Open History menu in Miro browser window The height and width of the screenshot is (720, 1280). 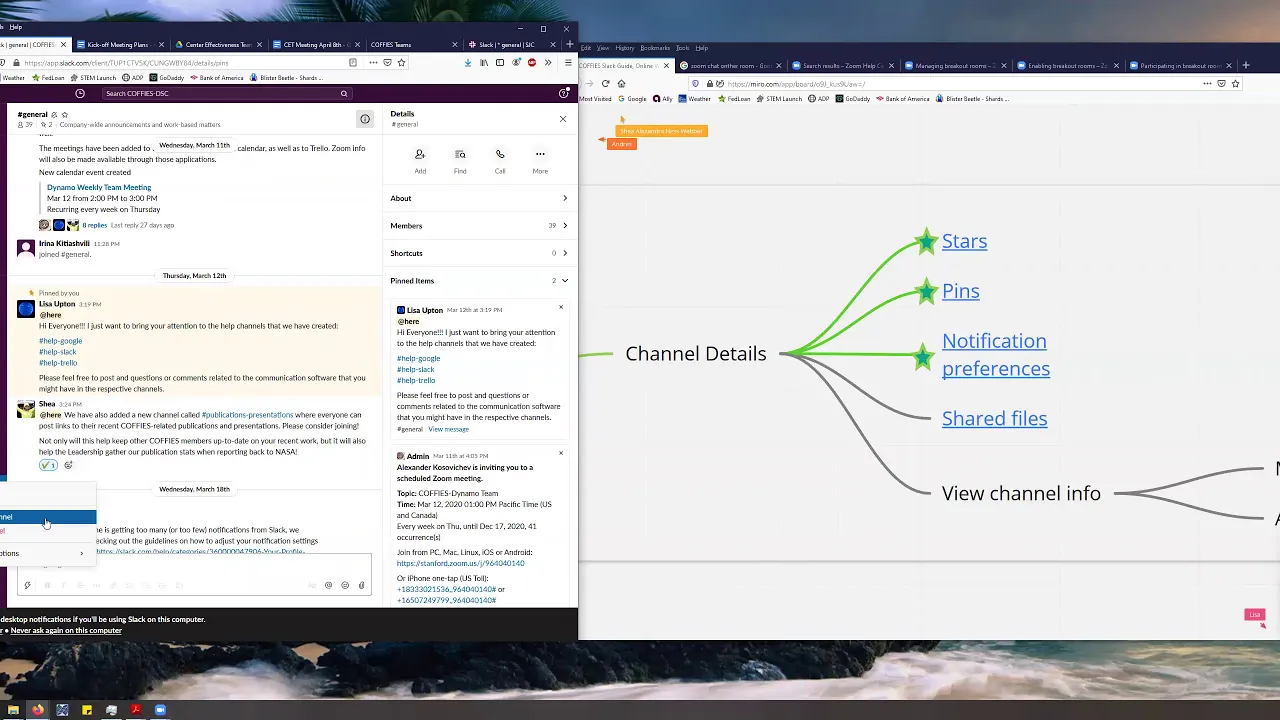point(625,48)
